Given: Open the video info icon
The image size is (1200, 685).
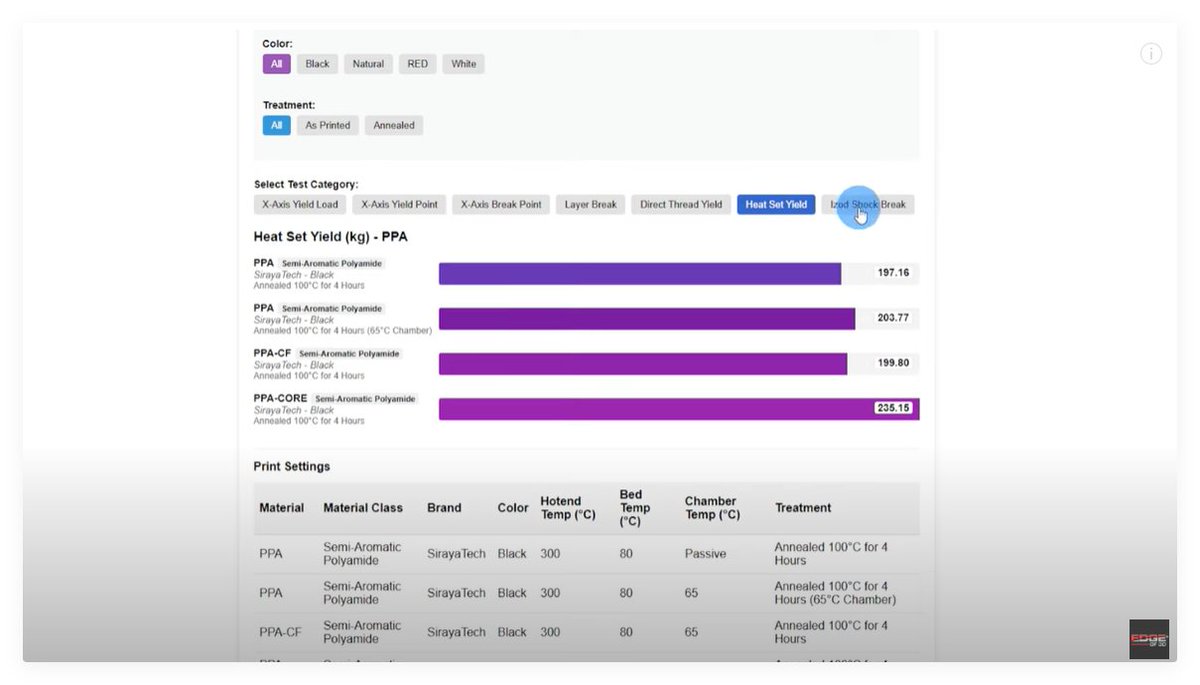Looking at the screenshot, I should click(x=1151, y=54).
